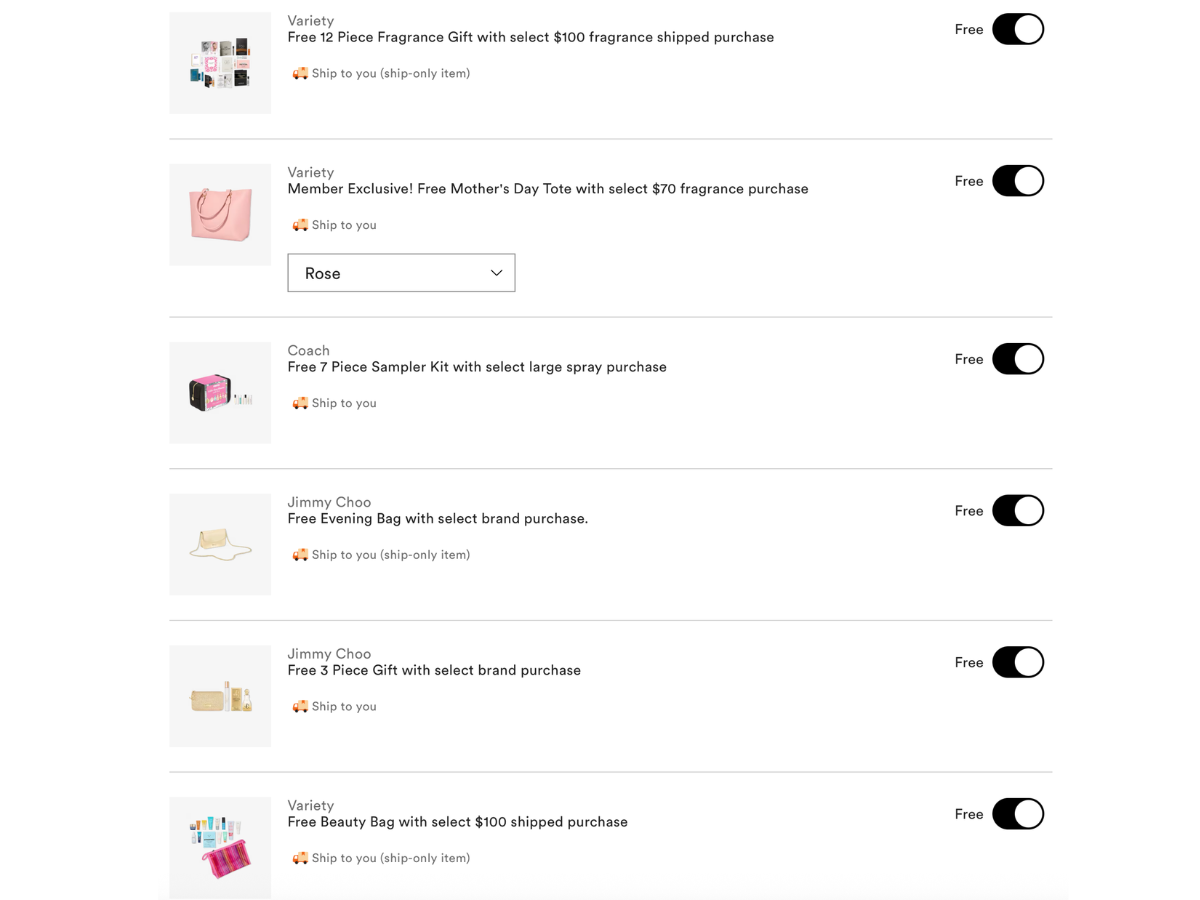The width and height of the screenshot is (1200, 900).
Task: Switch off the 3 Piece Gift offer
Action: (x=1018, y=662)
